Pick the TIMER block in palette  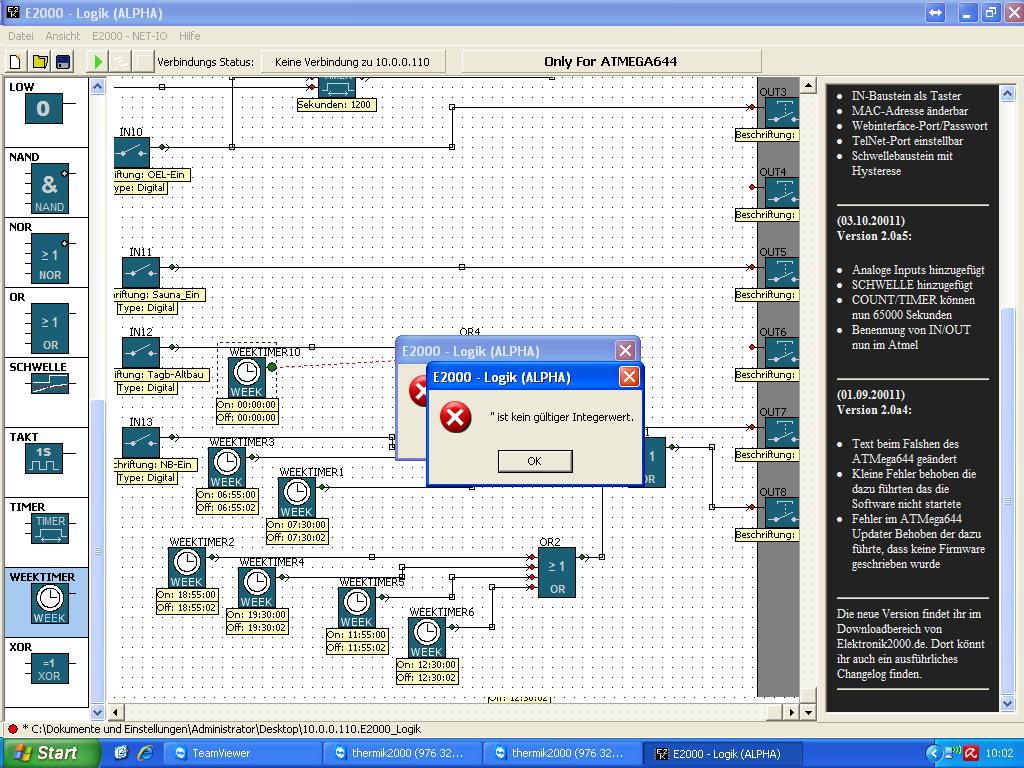(50, 528)
